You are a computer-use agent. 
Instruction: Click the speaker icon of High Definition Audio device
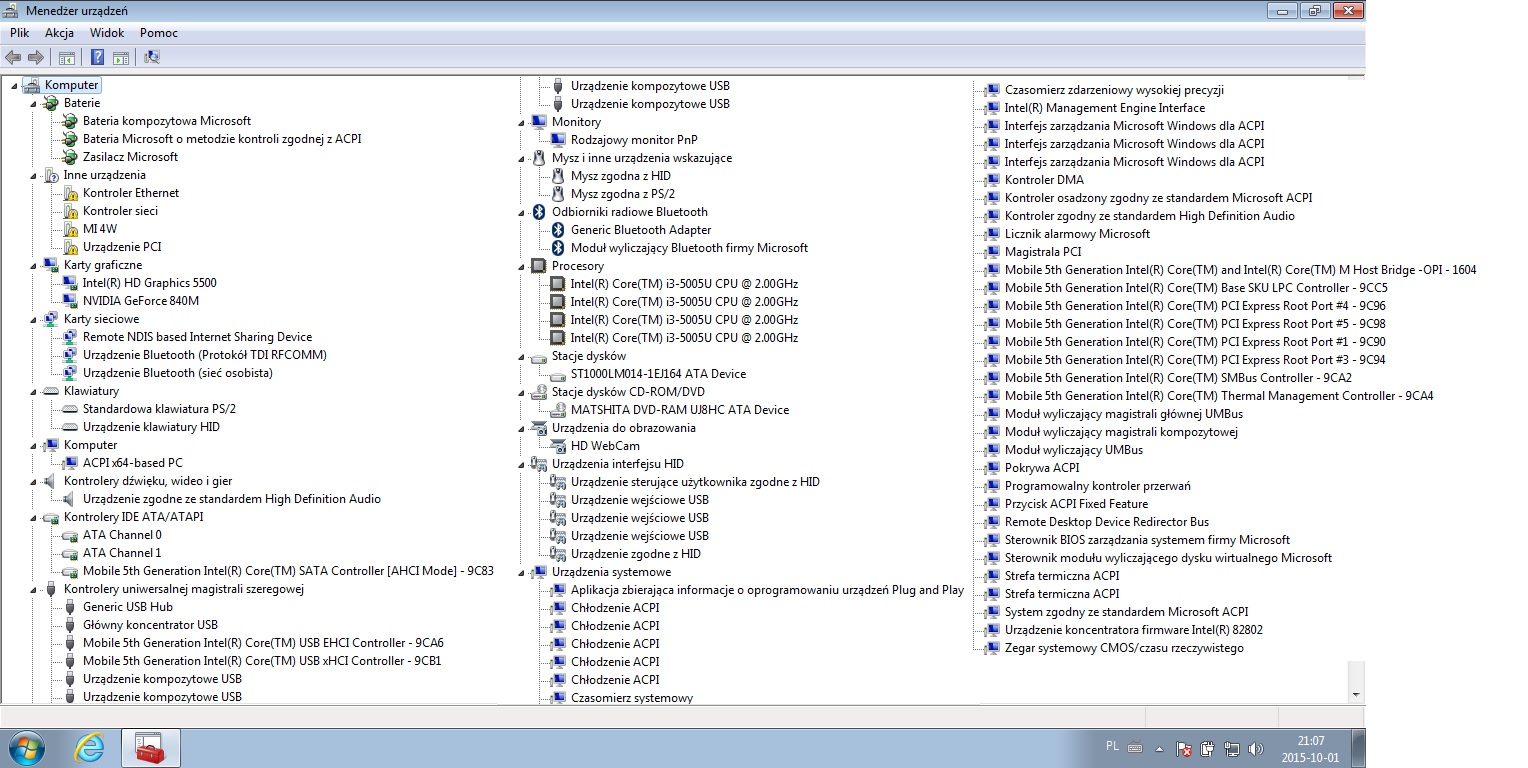[70, 499]
